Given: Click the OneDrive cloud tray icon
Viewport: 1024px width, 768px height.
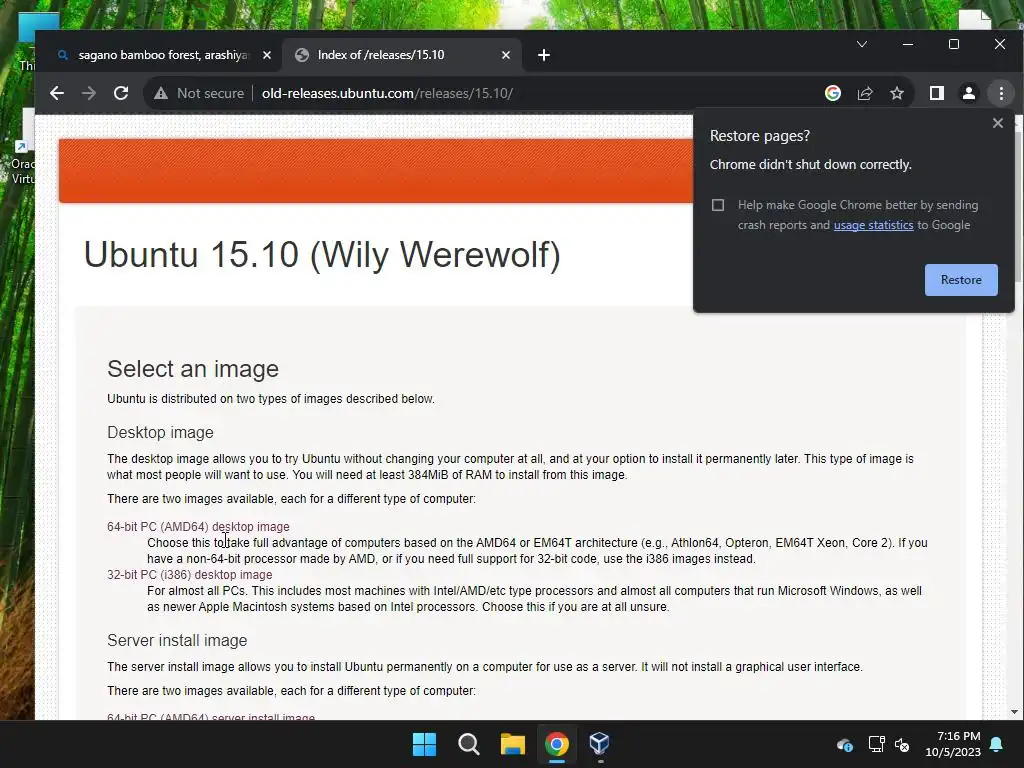Looking at the screenshot, I should (x=845, y=744).
